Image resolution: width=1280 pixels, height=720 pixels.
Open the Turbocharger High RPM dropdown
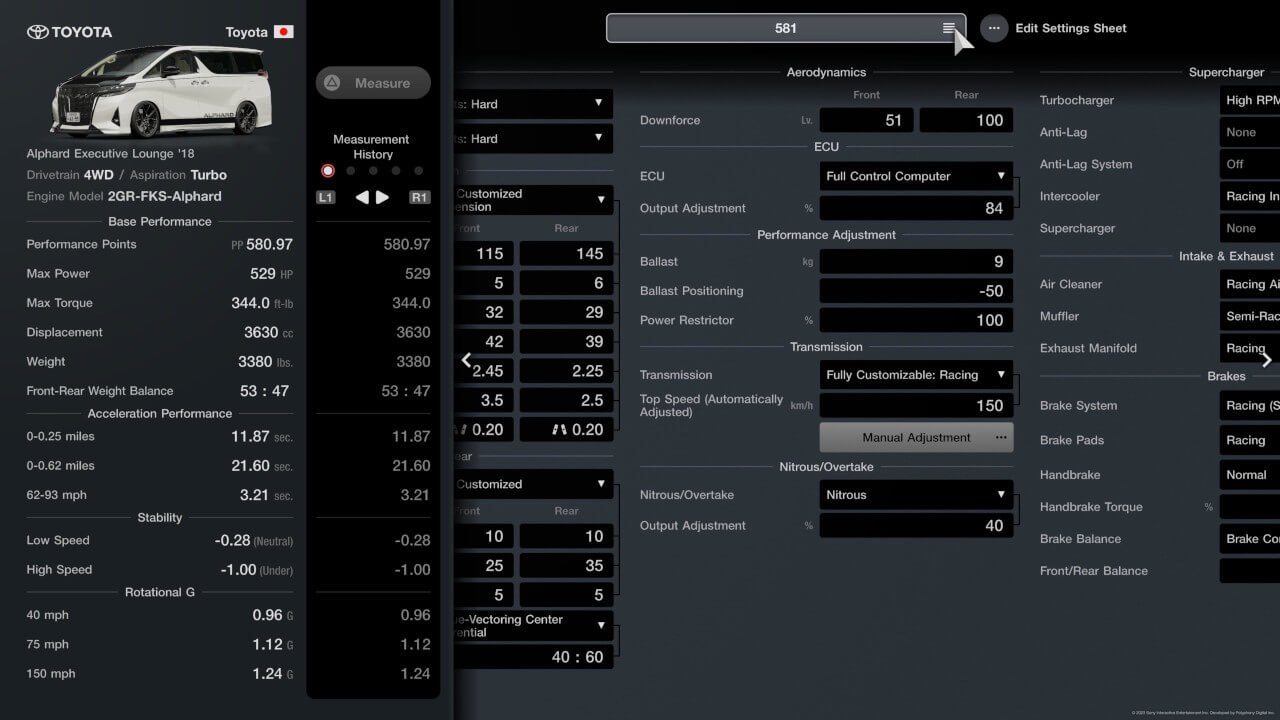click(1250, 100)
